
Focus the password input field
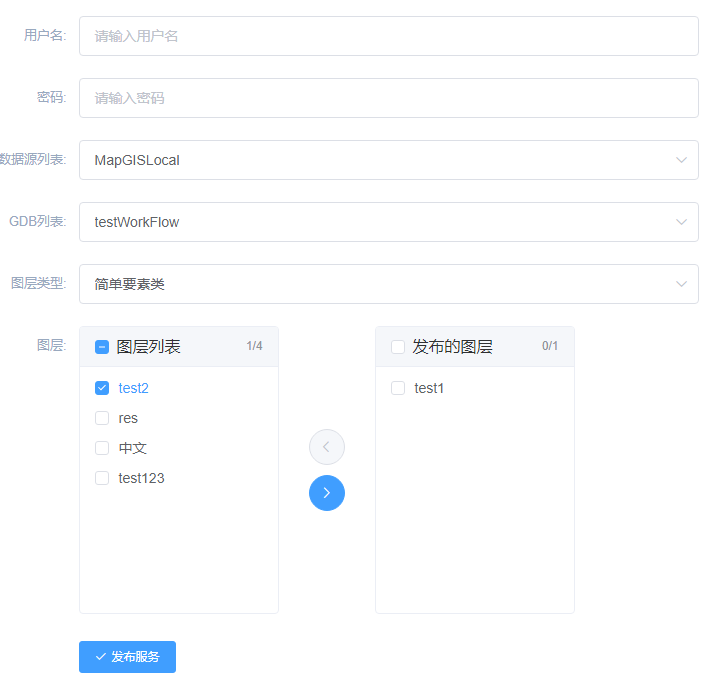(389, 98)
